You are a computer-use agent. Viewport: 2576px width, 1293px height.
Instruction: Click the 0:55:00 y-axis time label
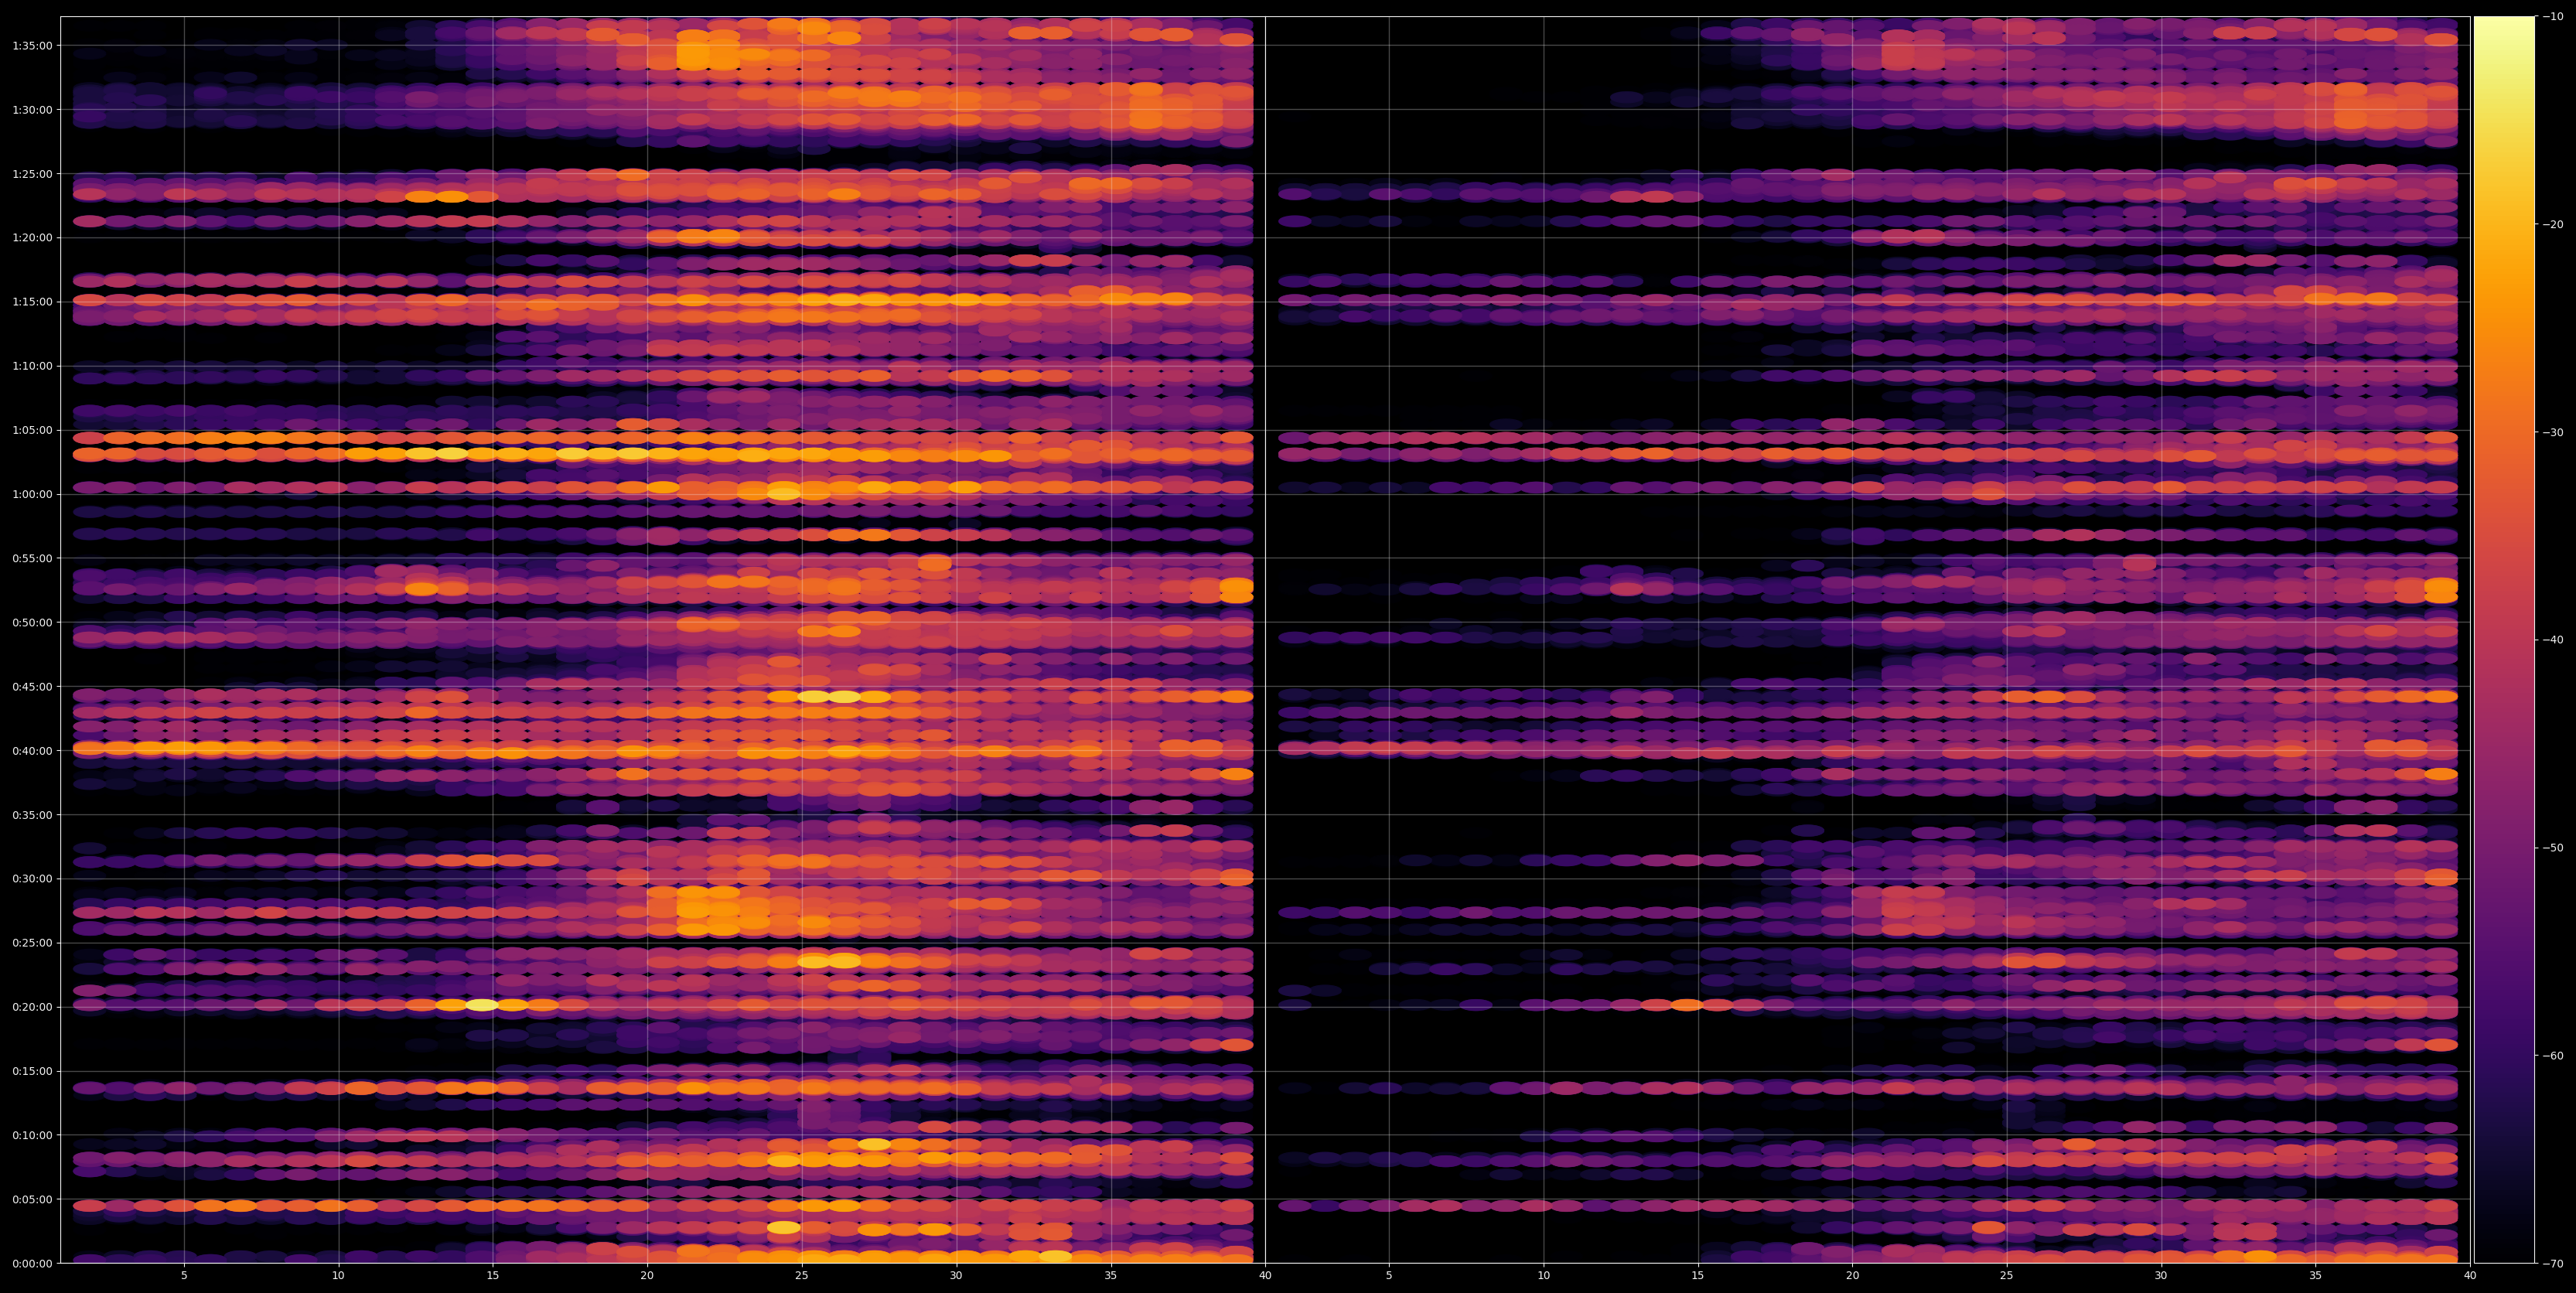(32, 558)
